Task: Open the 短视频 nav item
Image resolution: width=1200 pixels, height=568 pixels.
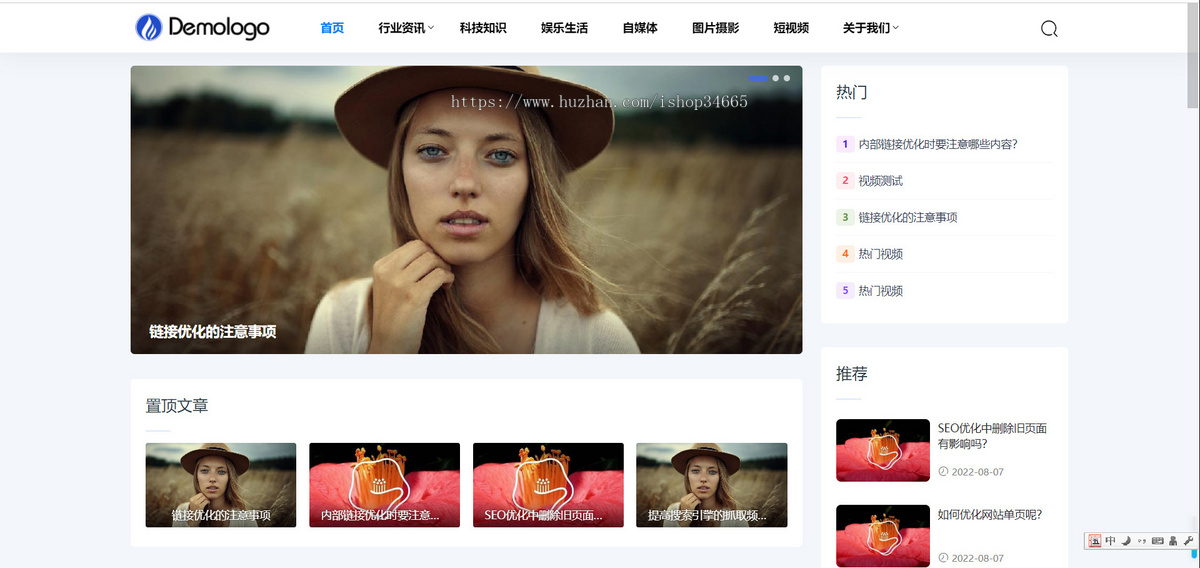Action: [x=791, y=28]
